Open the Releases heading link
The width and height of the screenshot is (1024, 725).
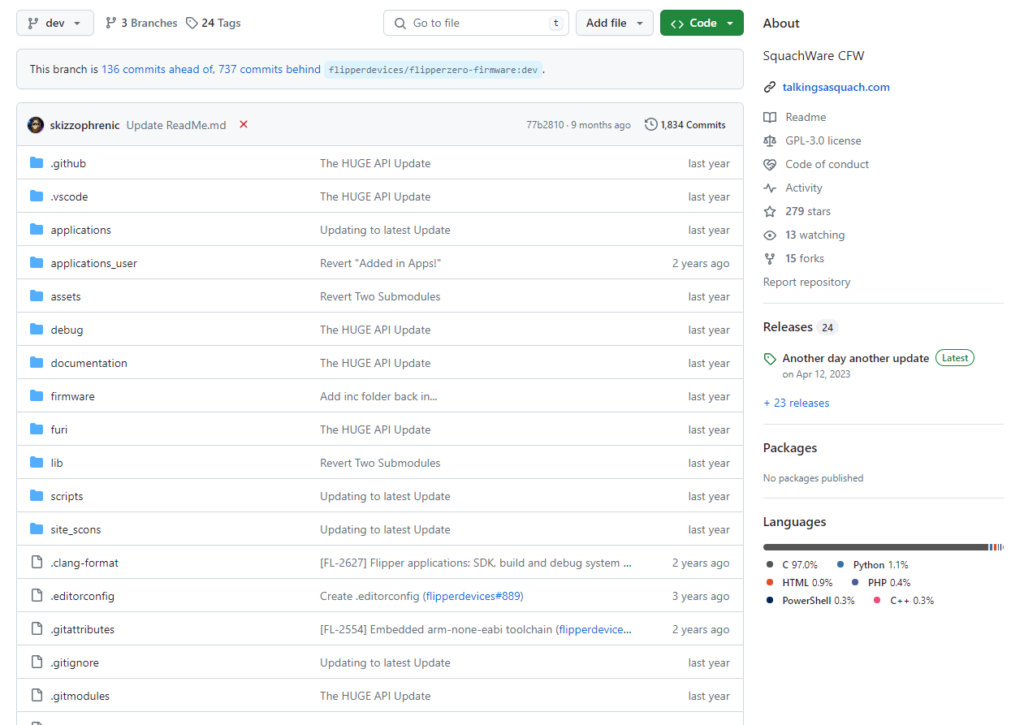click(x=788, y=327)
